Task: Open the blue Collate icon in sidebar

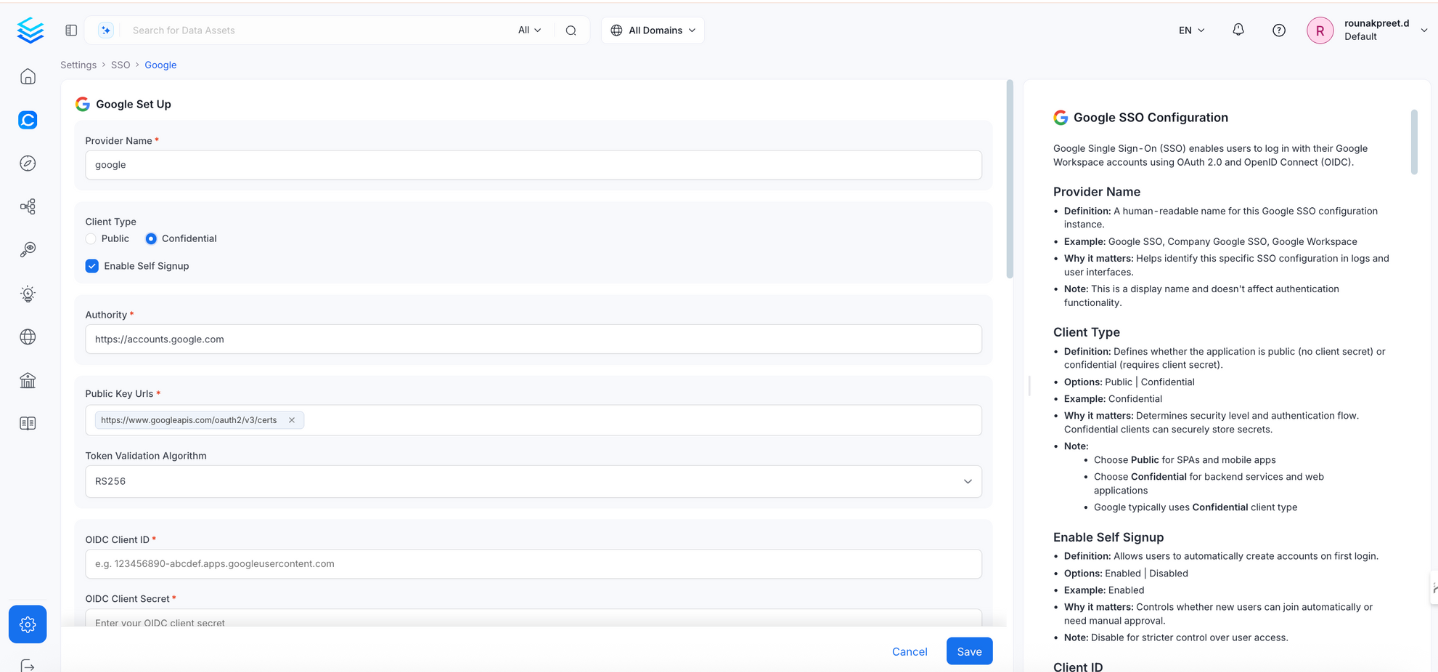Action: click(28, 120)
